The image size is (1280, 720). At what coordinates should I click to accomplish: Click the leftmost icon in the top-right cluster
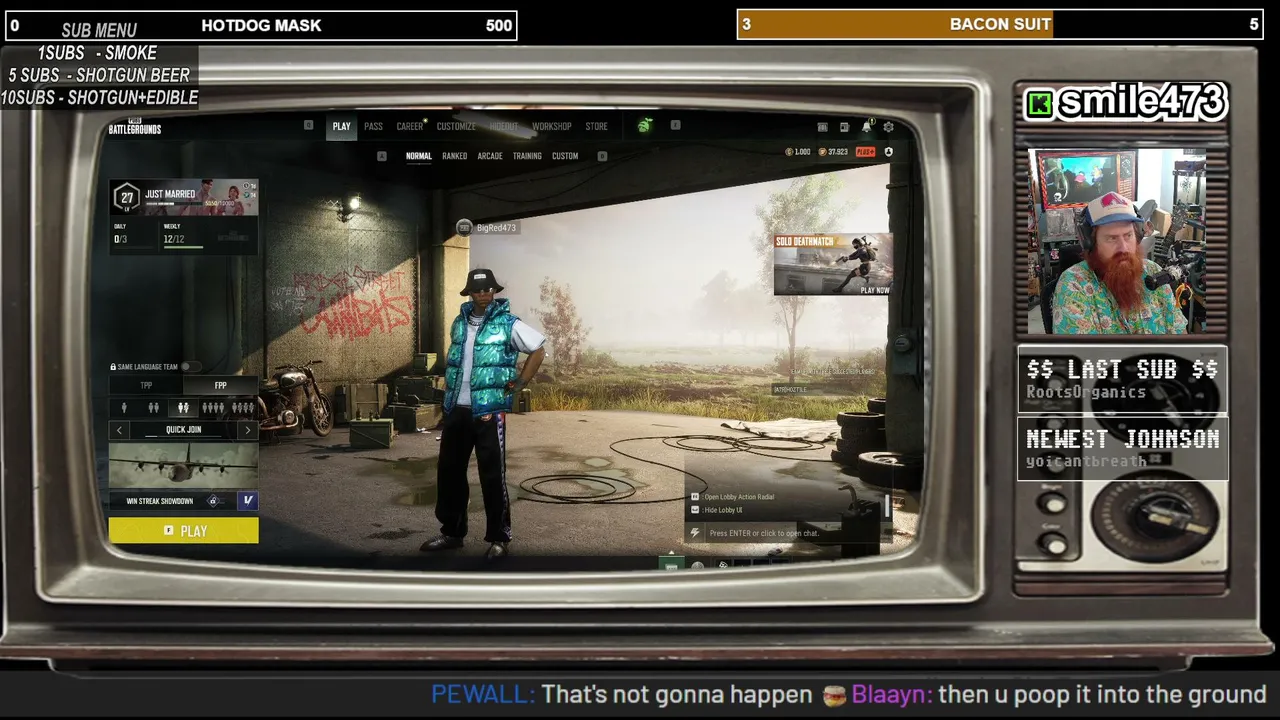[x=822, y=127]
